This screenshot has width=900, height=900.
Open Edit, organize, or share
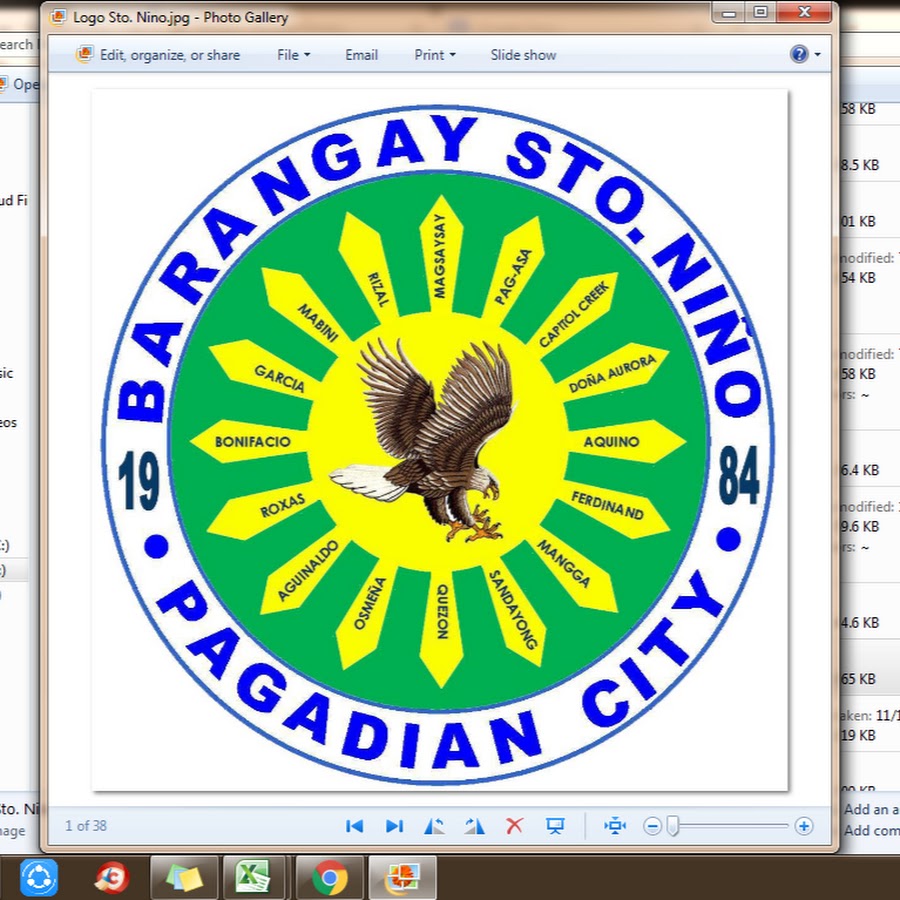click(x=159, y=55)
